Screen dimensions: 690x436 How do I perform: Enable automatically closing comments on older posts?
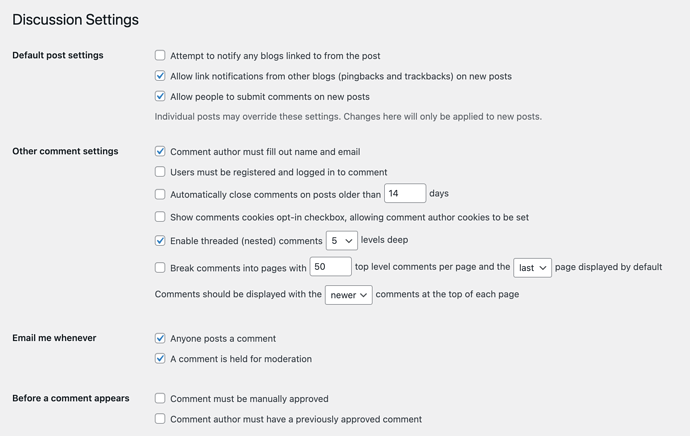coord(160,194)
